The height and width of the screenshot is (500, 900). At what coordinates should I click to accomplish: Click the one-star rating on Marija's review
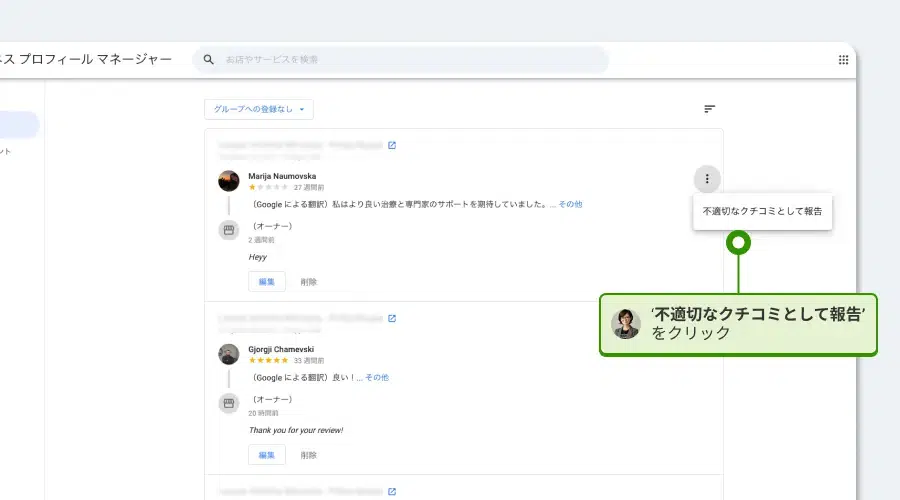coord(268,187)
